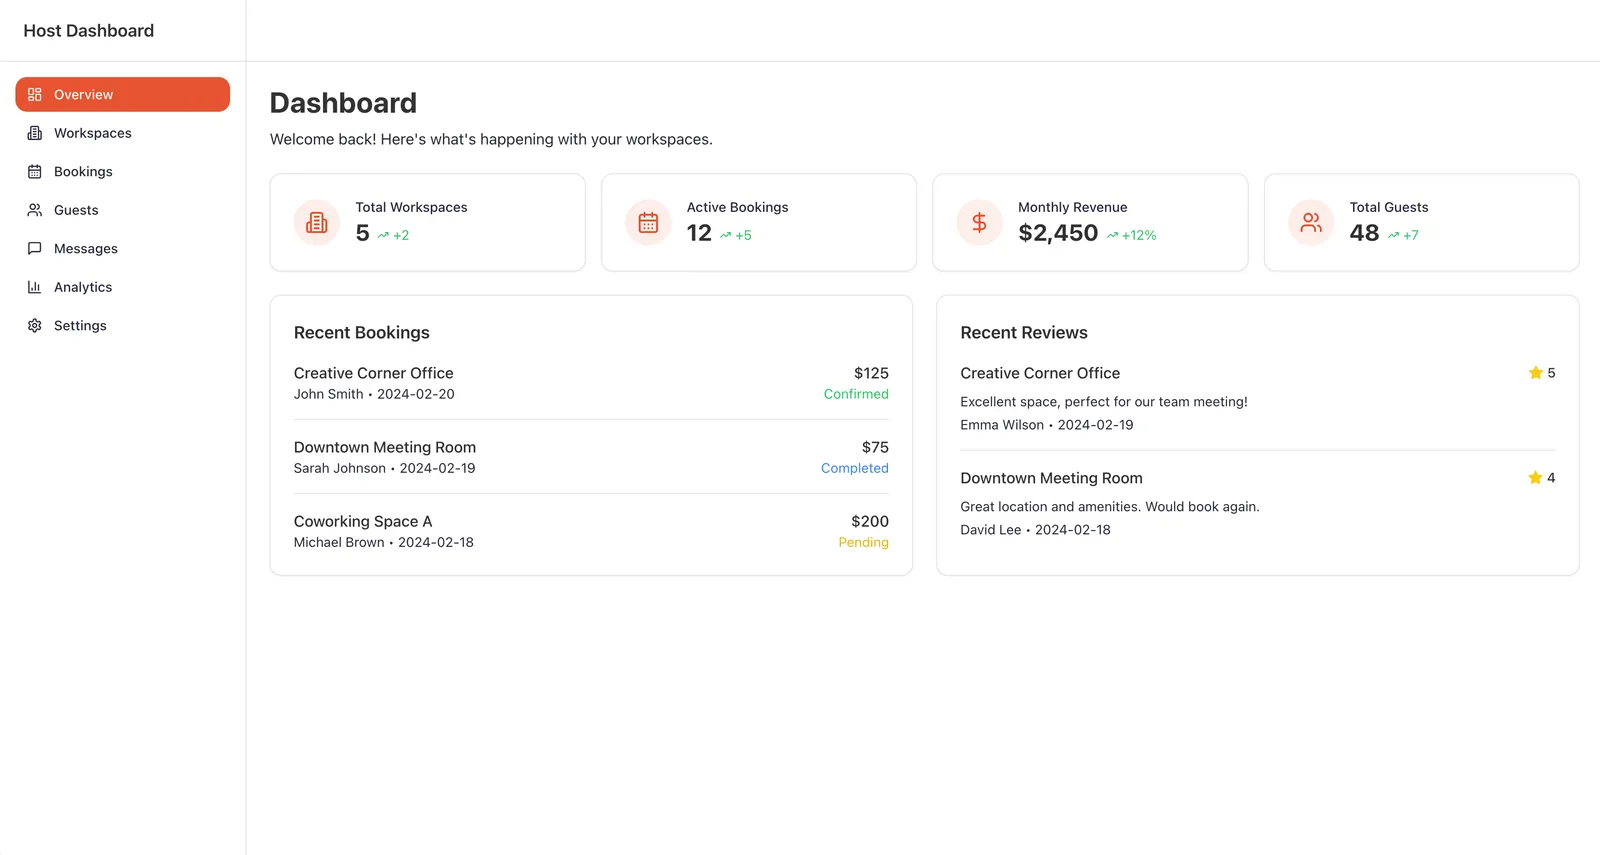Click the dollar icon on Monthly Revenue card
This screenshot has height=855, width=1600.
980,222
